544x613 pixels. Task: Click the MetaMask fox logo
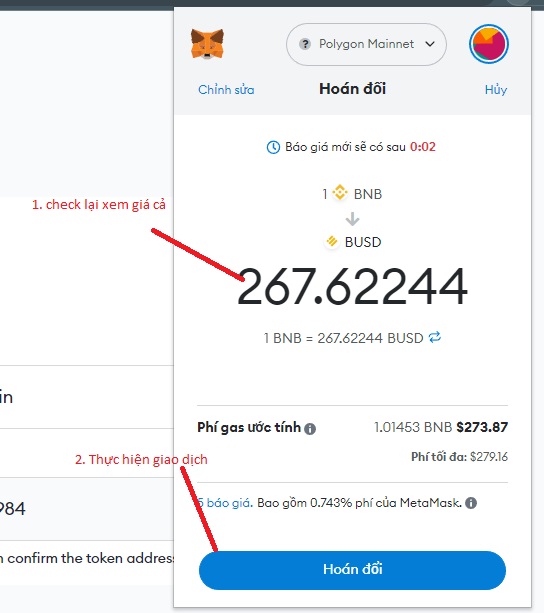(x=207, y=44)
